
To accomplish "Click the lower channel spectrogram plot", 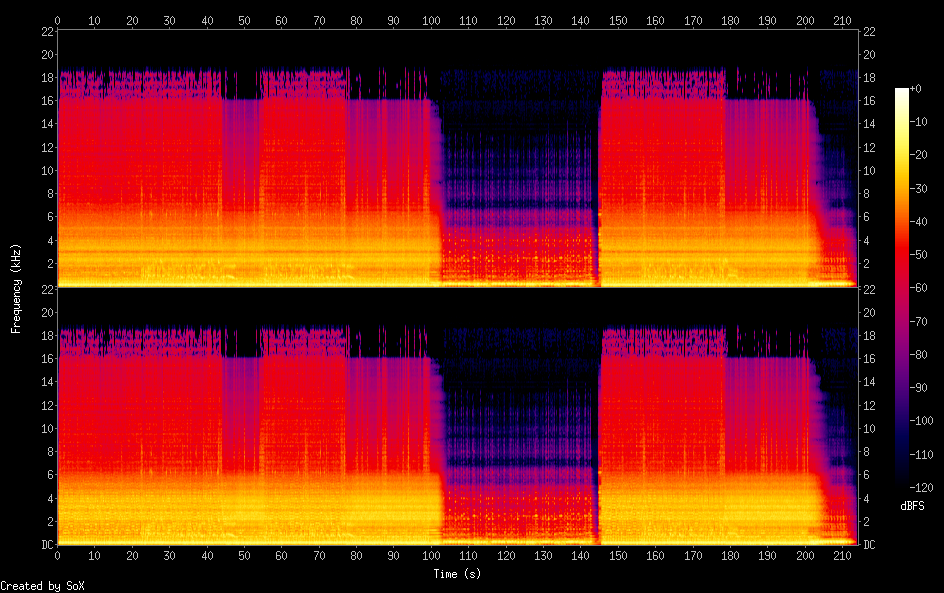I will (458, 417).
